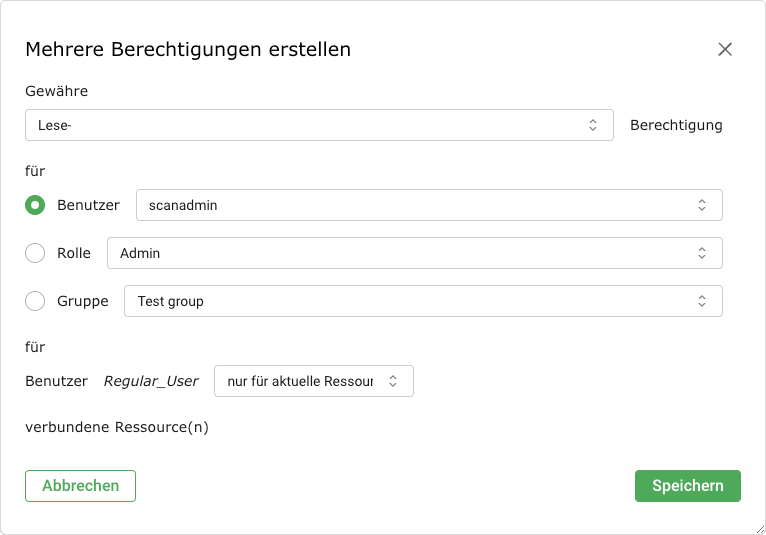Click the arrows on the resource scope selector

coord(393,381)
